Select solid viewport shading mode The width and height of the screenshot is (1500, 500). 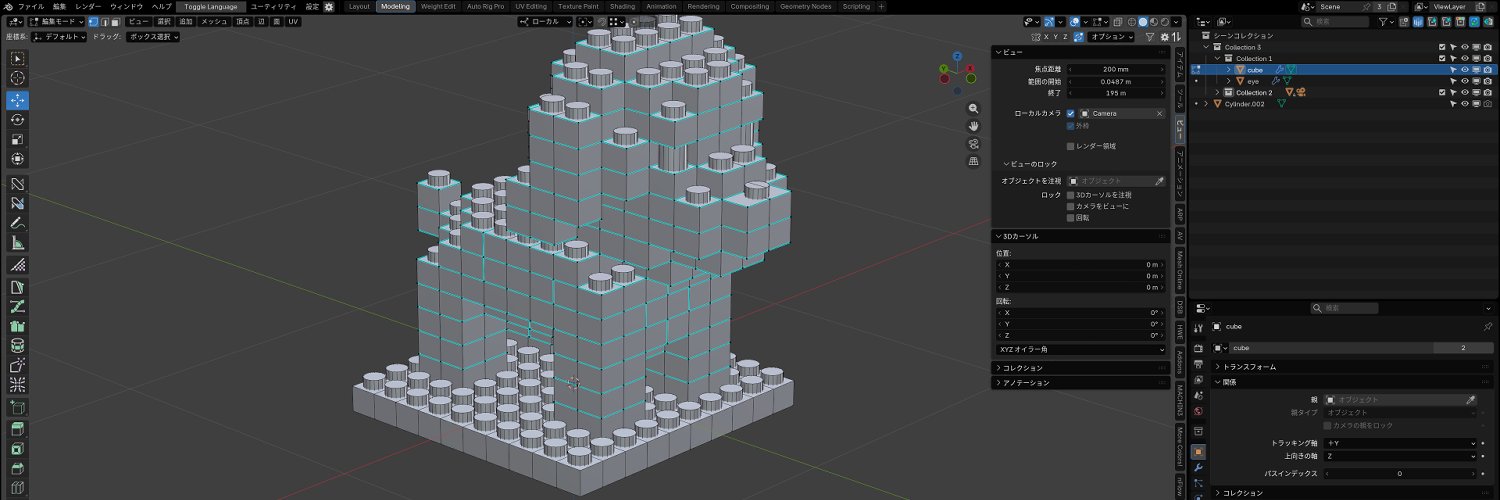click(1143, 21)
